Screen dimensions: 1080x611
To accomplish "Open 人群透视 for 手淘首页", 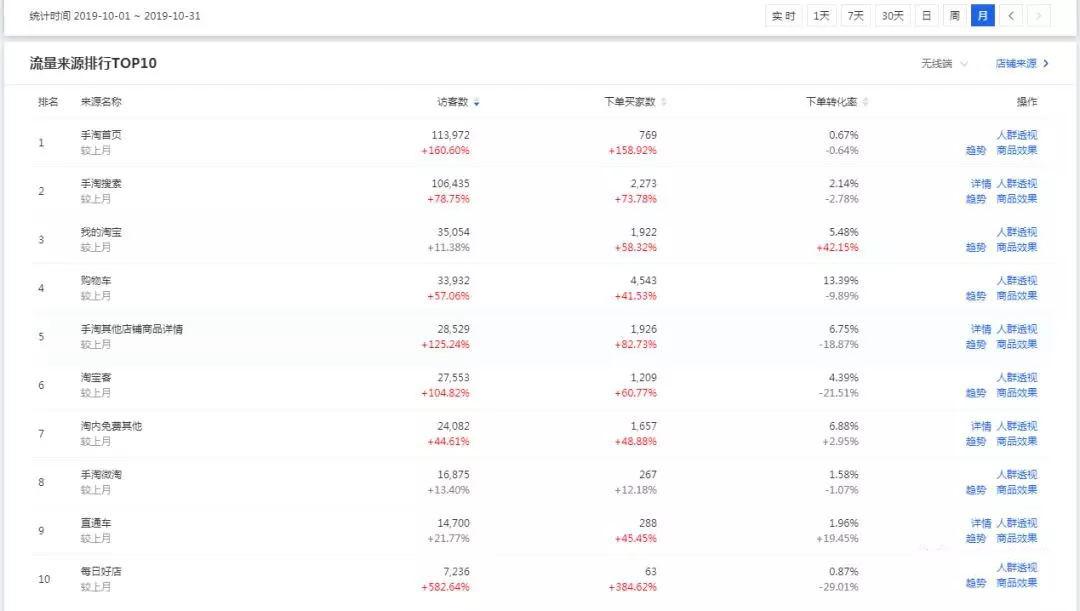I will click(x=1017, y=135).
